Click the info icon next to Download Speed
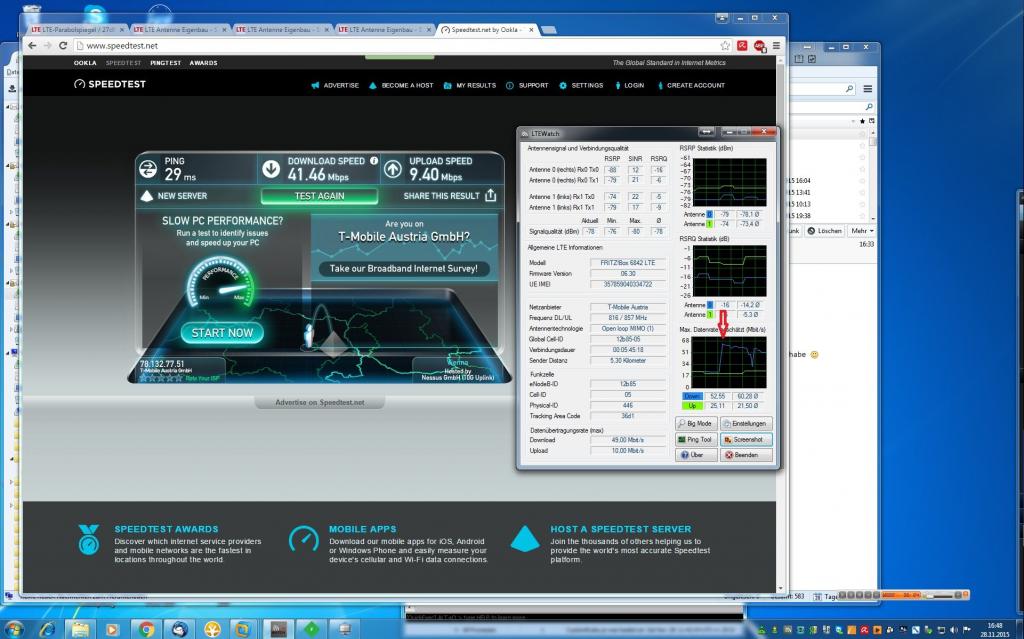Viewport: 1024px width, 639px height. coord(374,161)
